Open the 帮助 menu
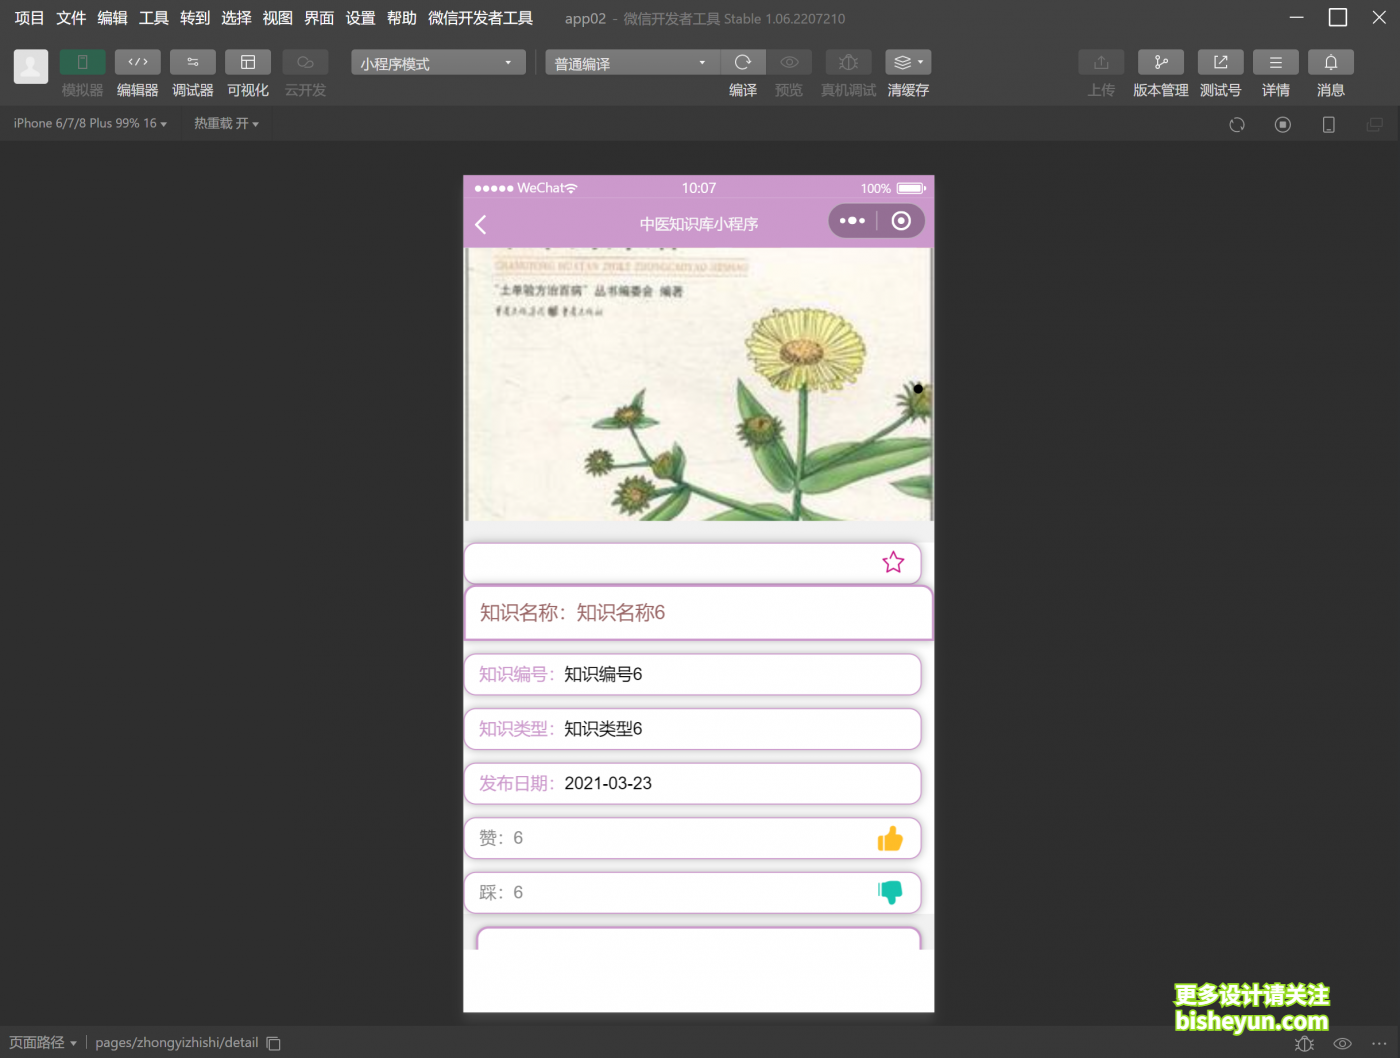 pos(402,18)
